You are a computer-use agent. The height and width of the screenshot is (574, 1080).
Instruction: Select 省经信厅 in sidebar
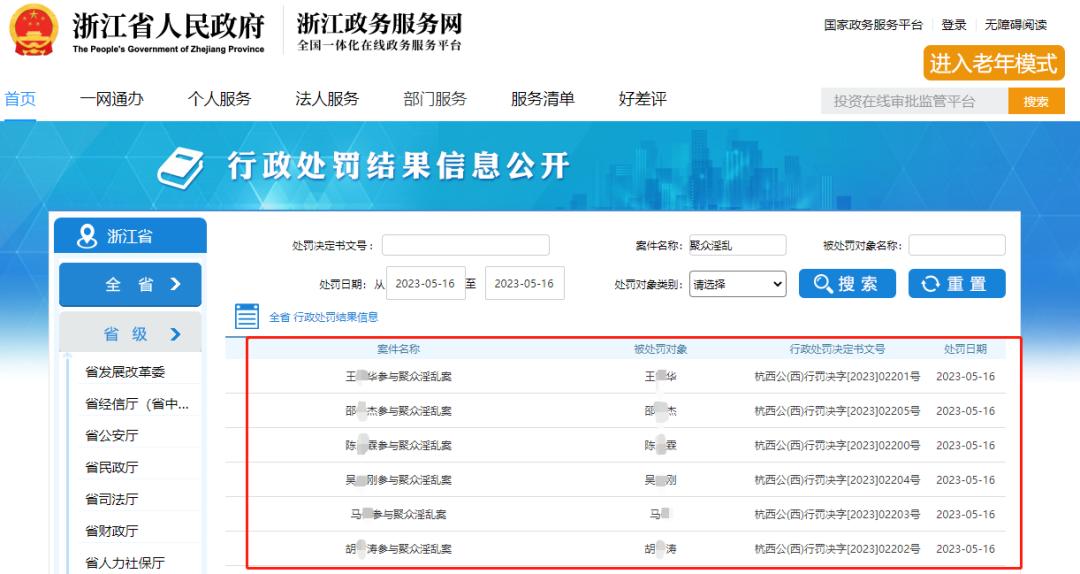point(136,404)
